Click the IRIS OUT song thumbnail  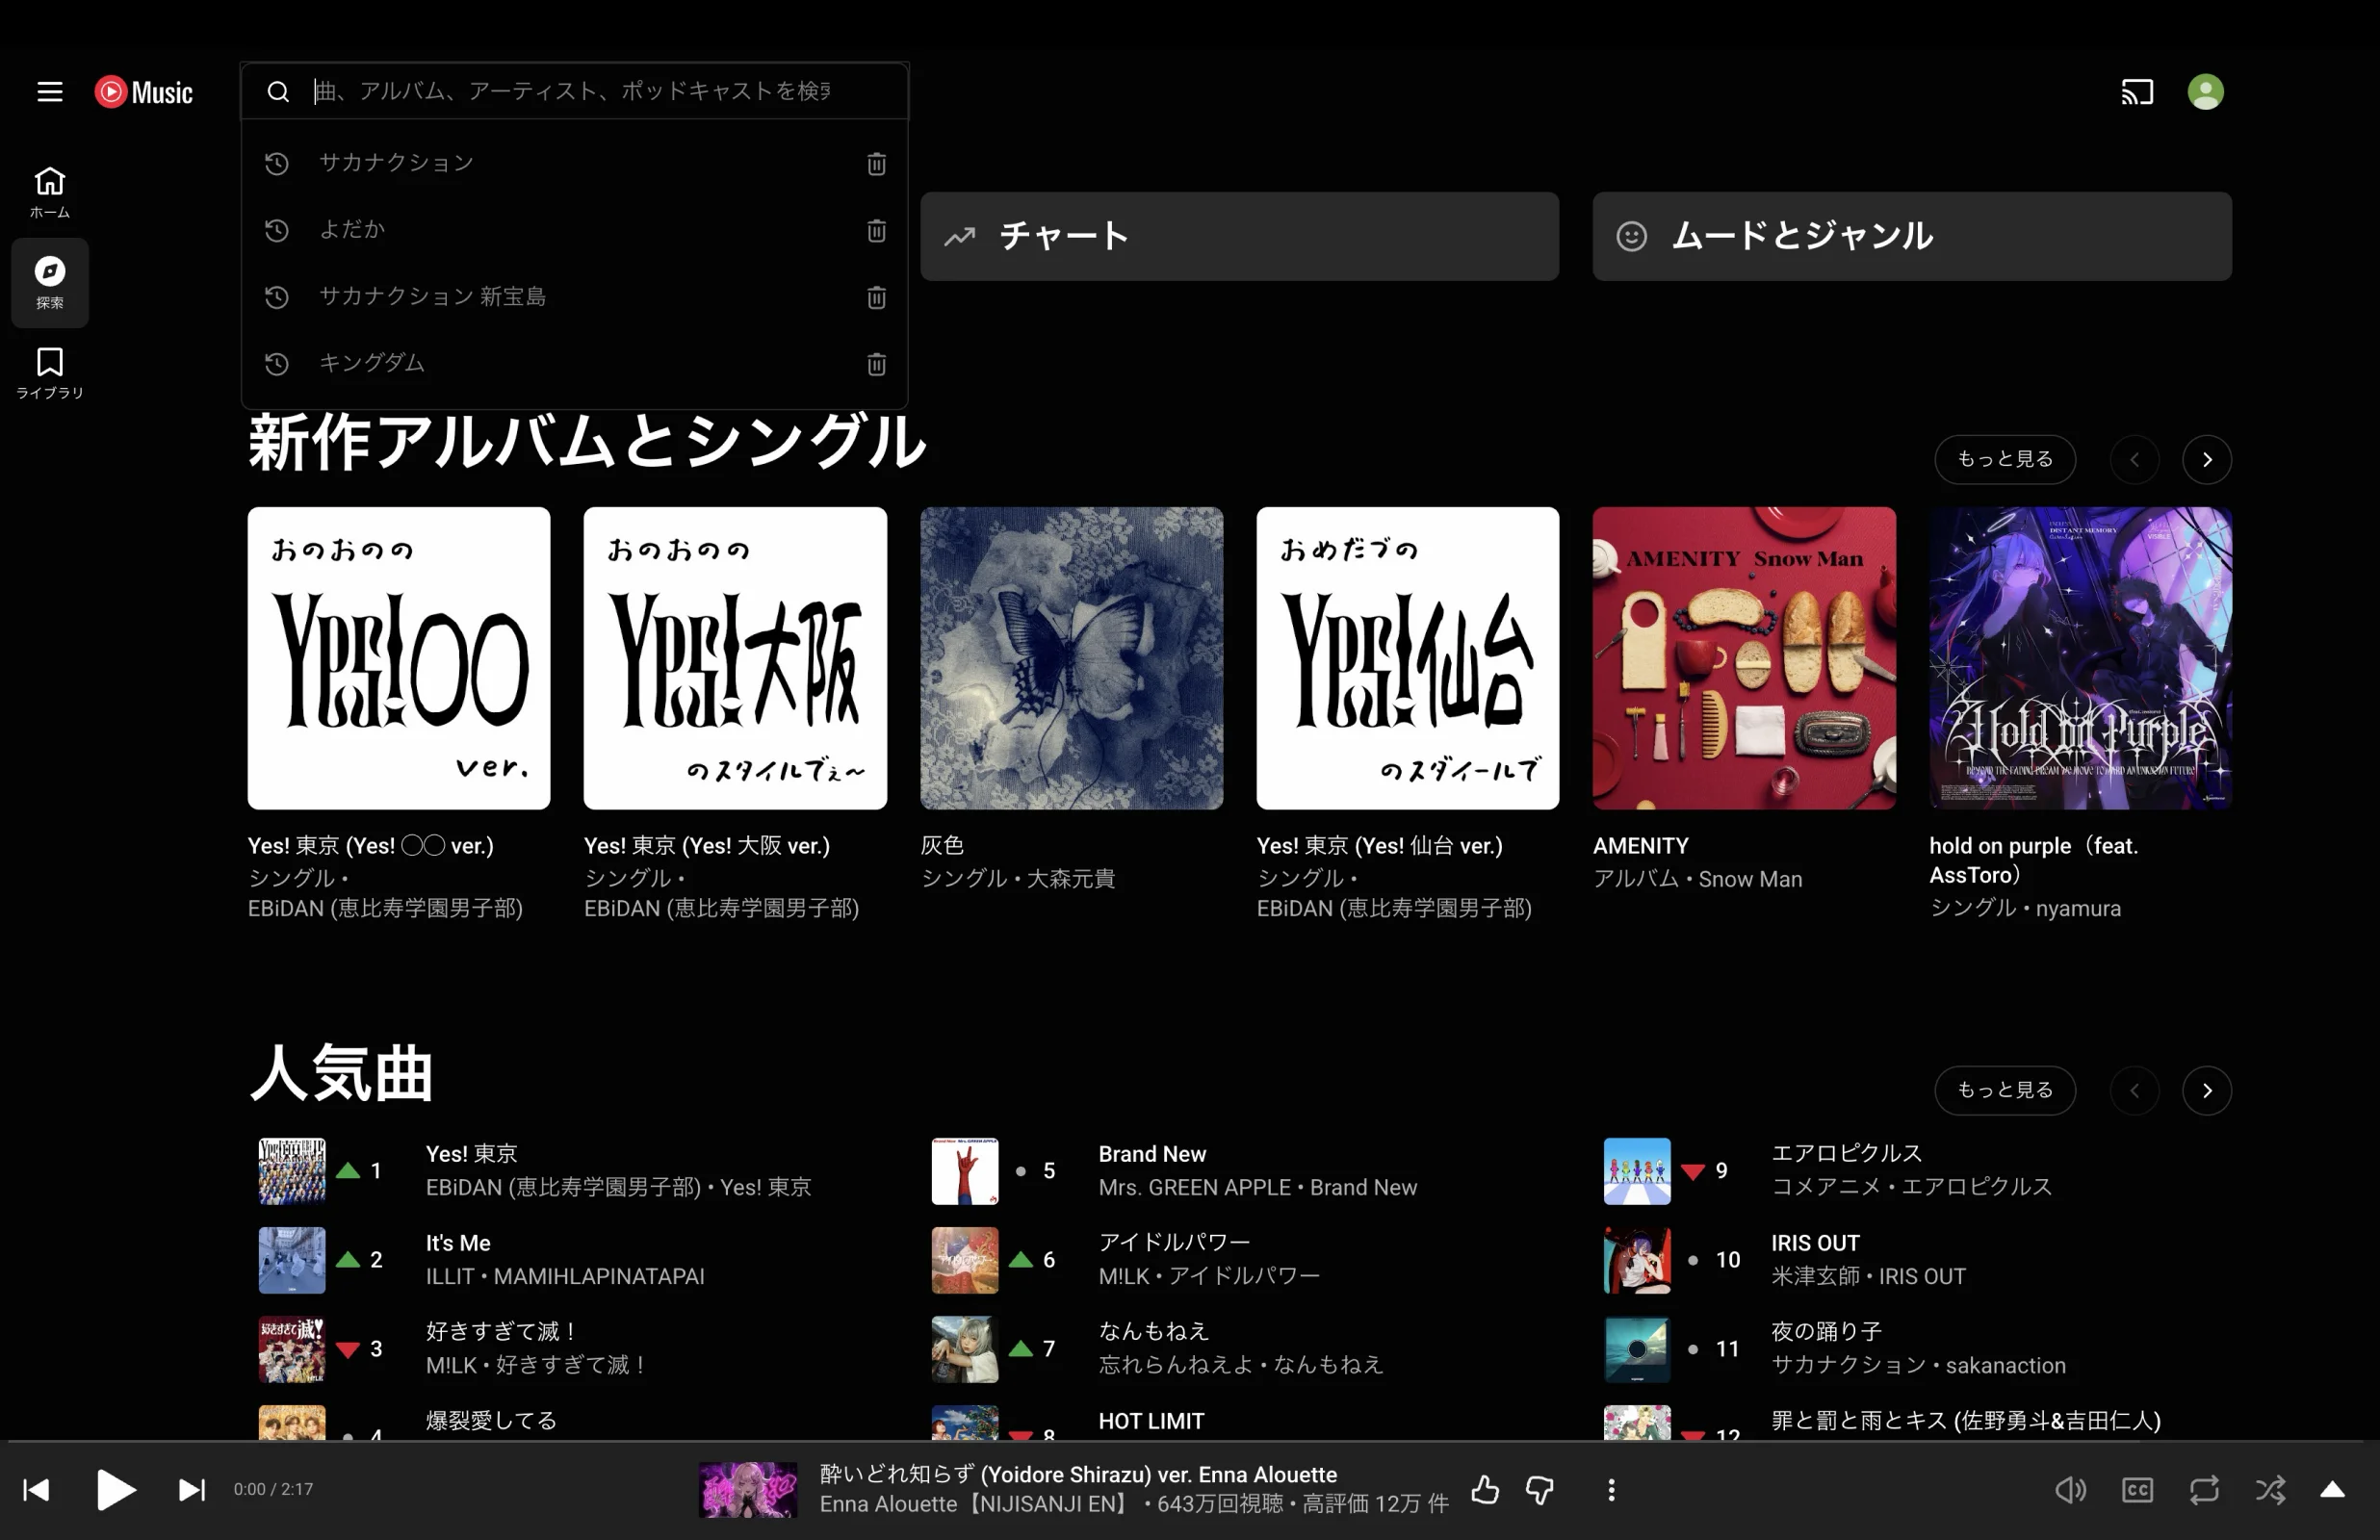(1636, 1260)
